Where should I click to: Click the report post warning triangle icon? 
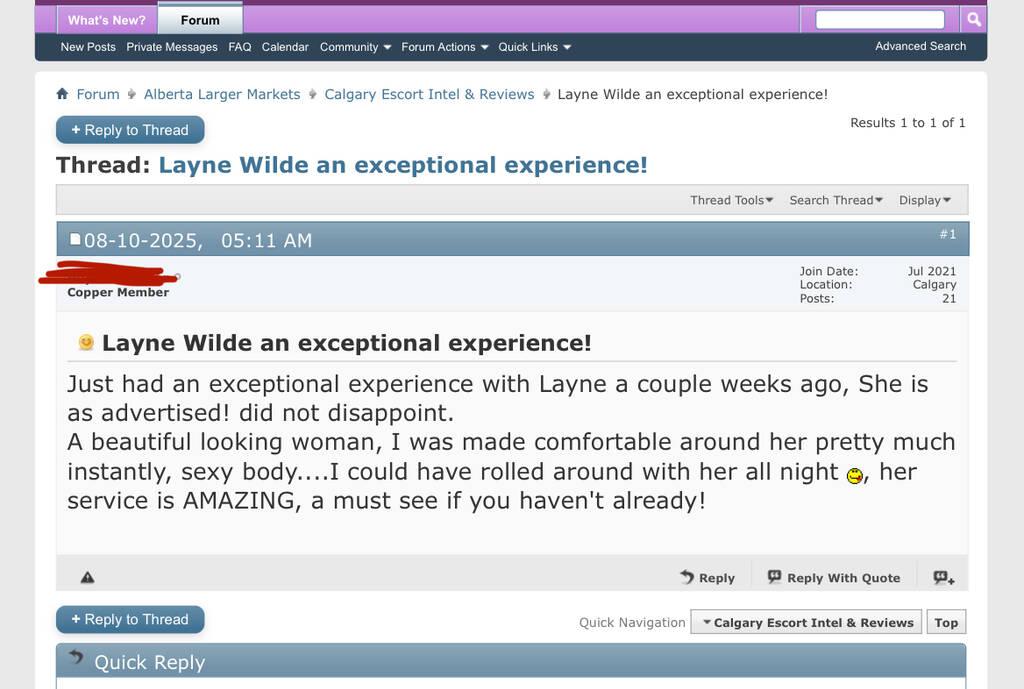87,577
